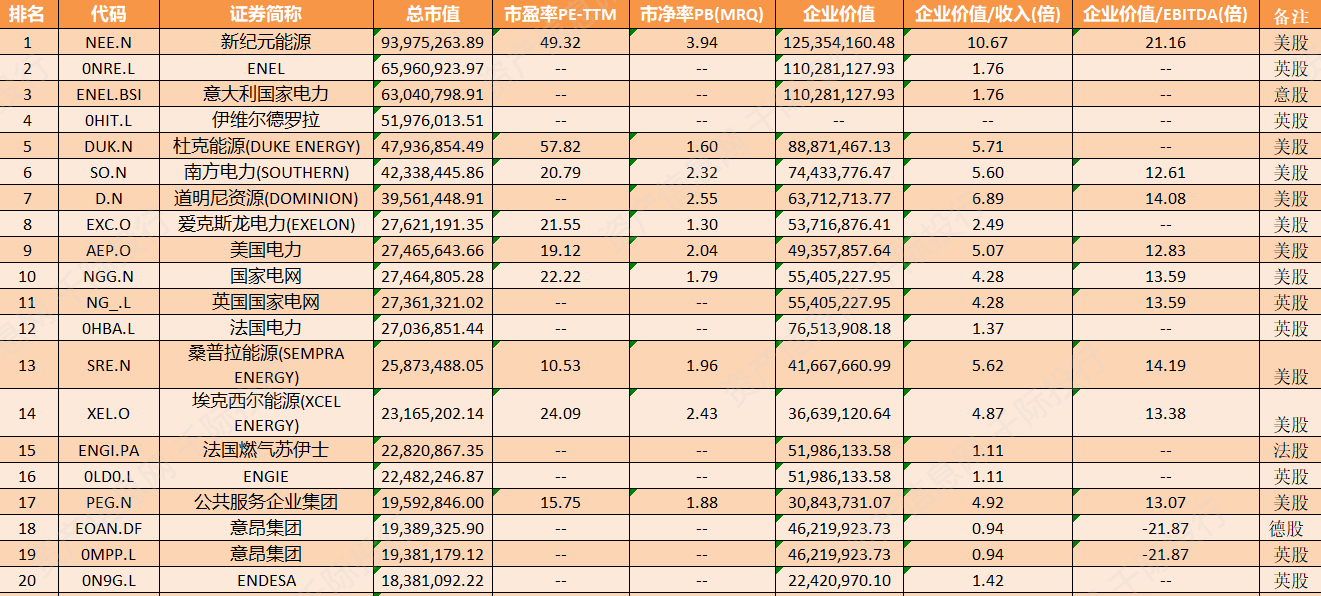Viewport: 1321px width, 596px height.
Task: Select the code cell NGG.N
Action: tap(109, 276)
